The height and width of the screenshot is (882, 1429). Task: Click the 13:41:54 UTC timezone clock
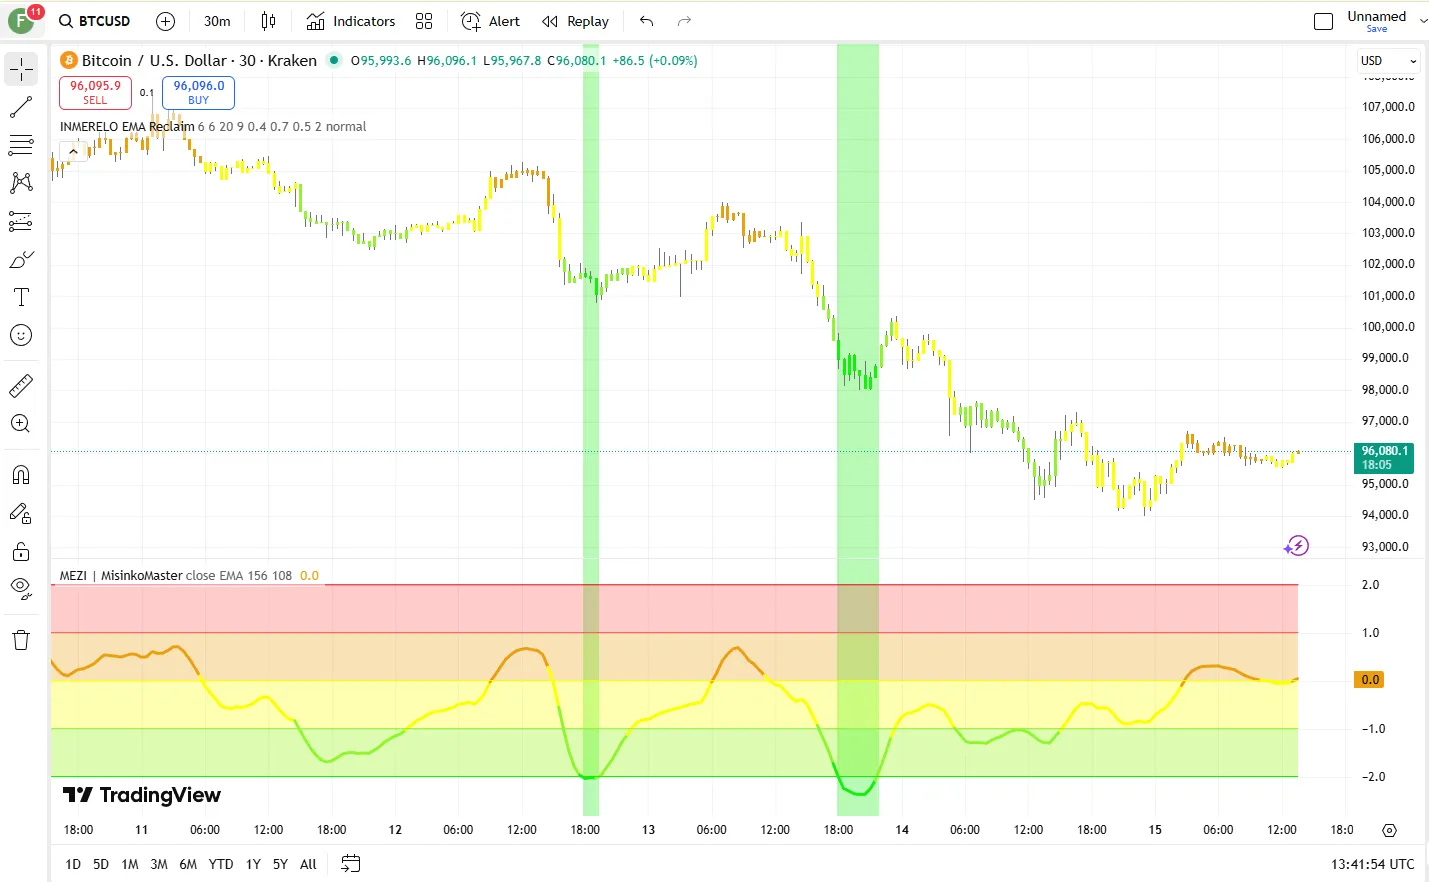click(x=1372, y=864)
